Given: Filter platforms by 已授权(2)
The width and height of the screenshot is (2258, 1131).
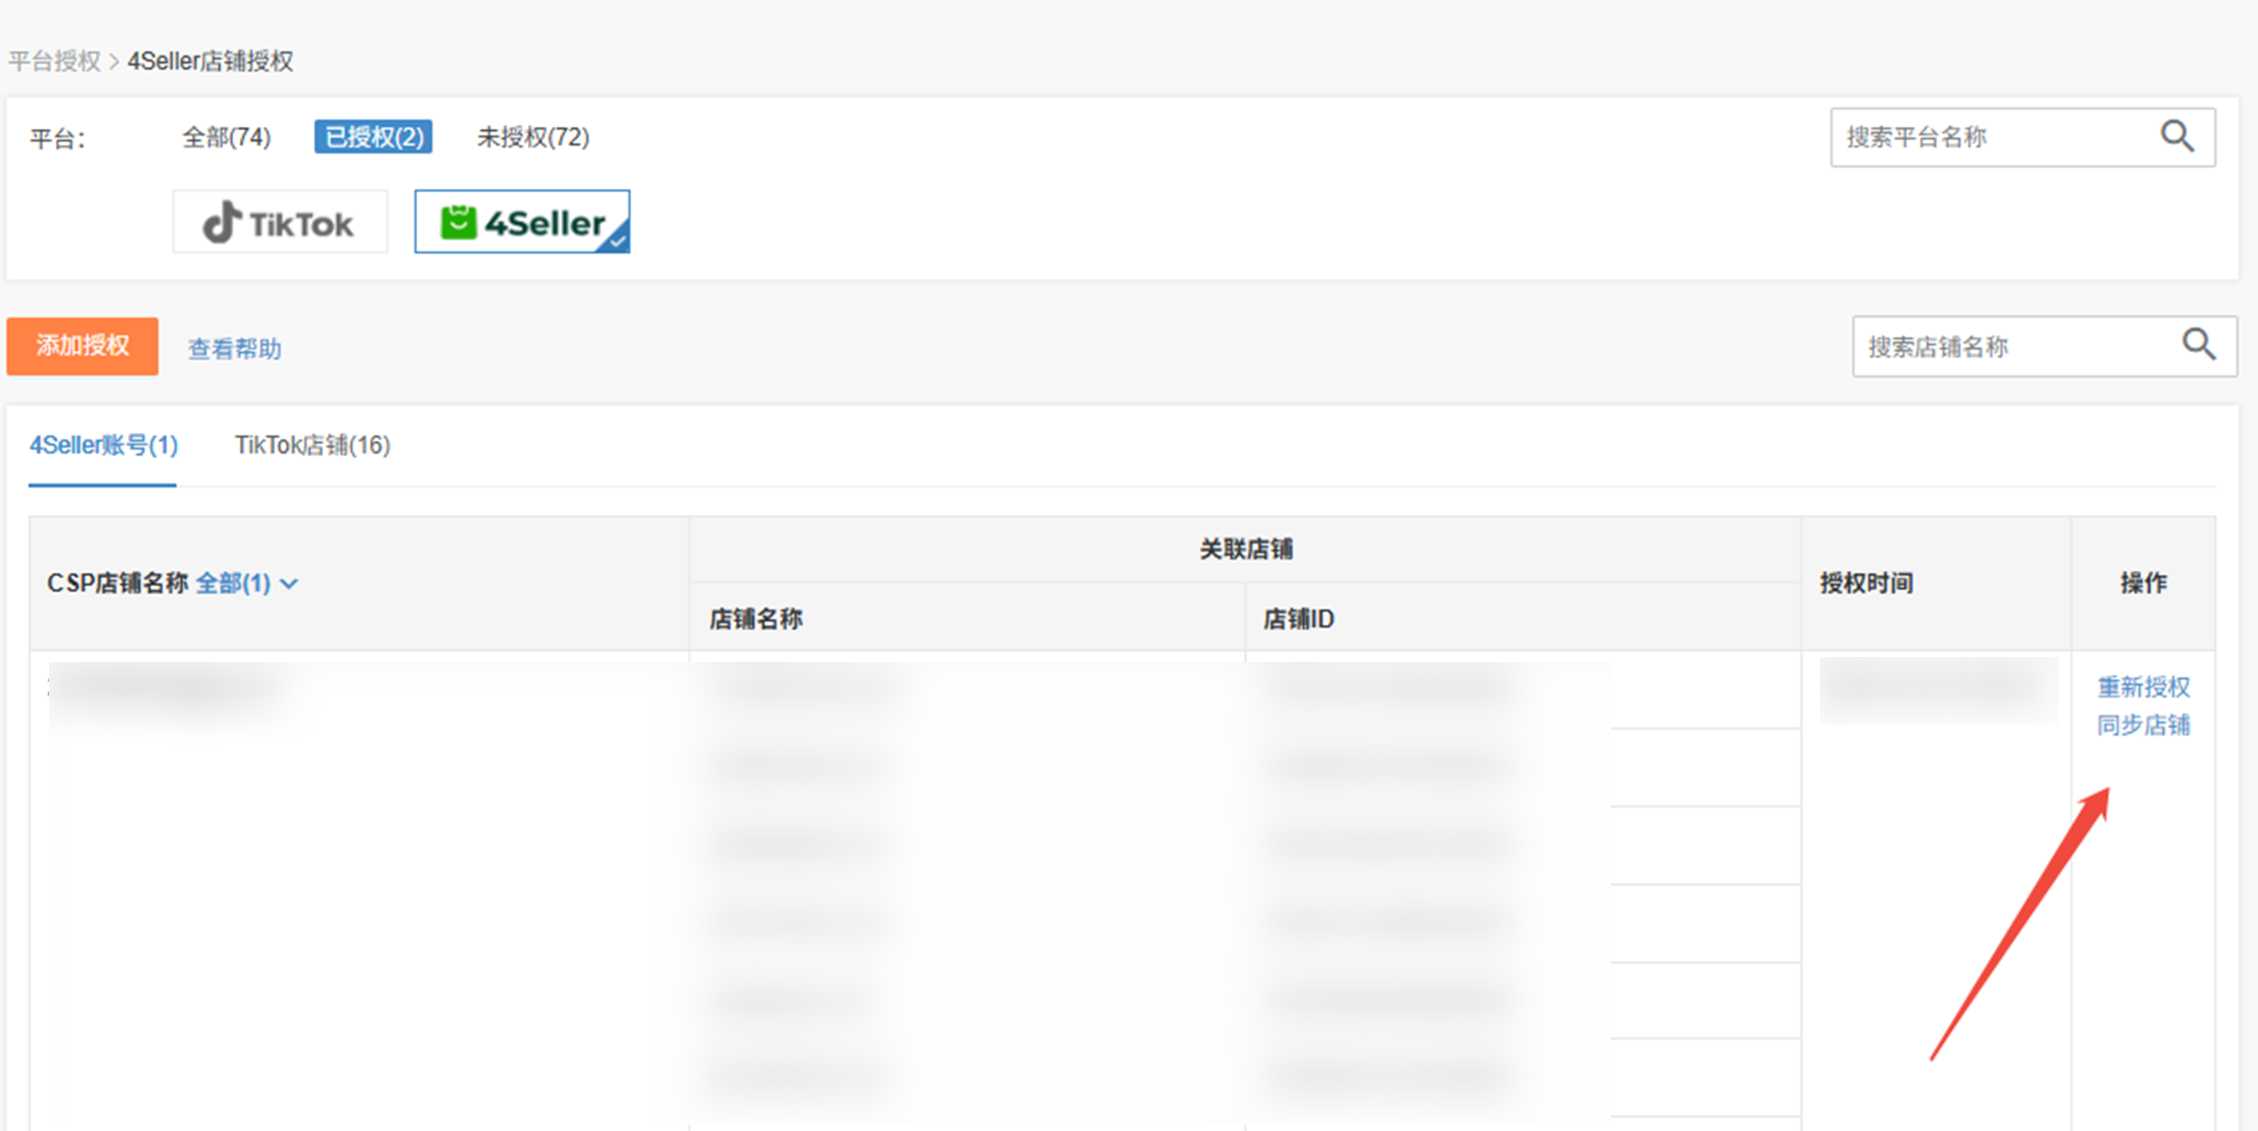Looking at the screenshot, I should point(373,137).
